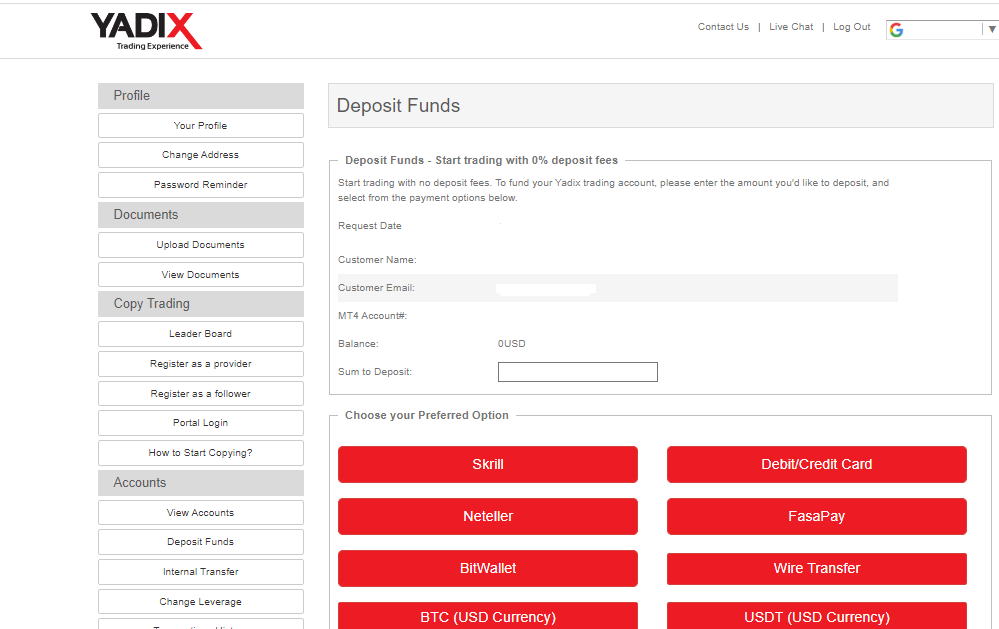This screenshot has width=999, height=629.
Task: Choose Register as a provider
Action: pos(201,364)
